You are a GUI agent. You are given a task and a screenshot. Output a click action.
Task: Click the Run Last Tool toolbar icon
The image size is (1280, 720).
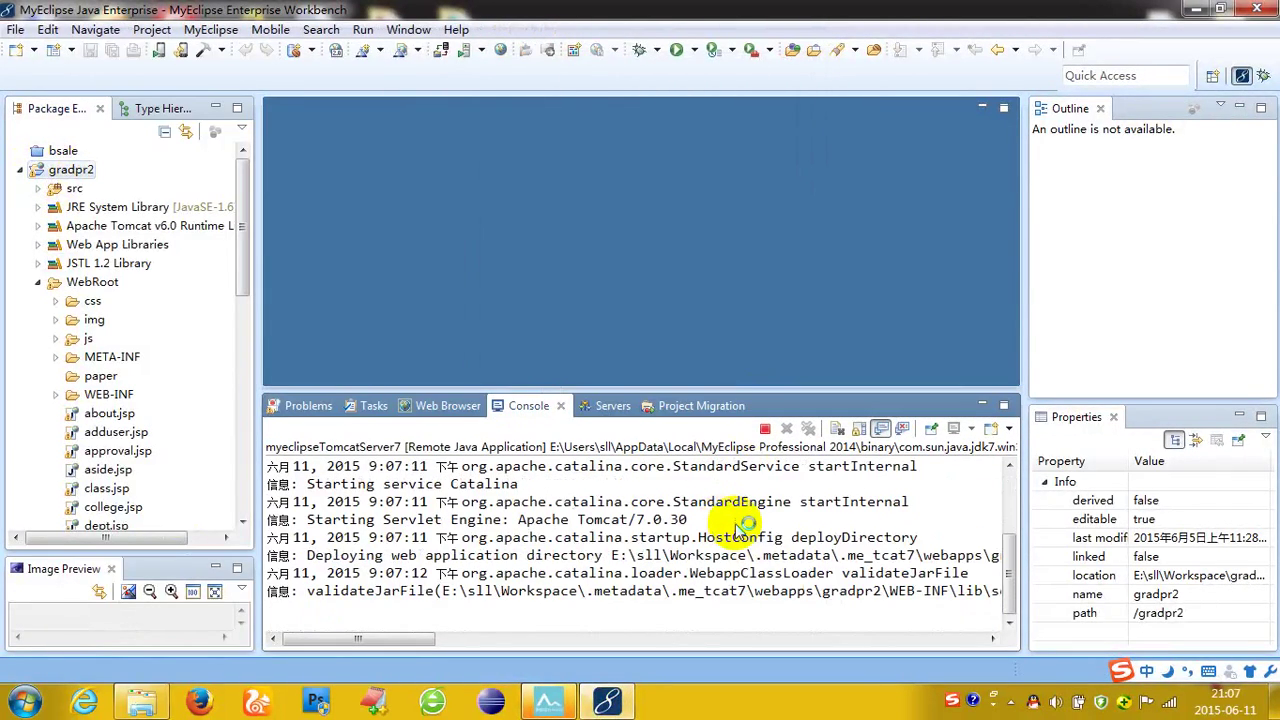tap(752, 50)
